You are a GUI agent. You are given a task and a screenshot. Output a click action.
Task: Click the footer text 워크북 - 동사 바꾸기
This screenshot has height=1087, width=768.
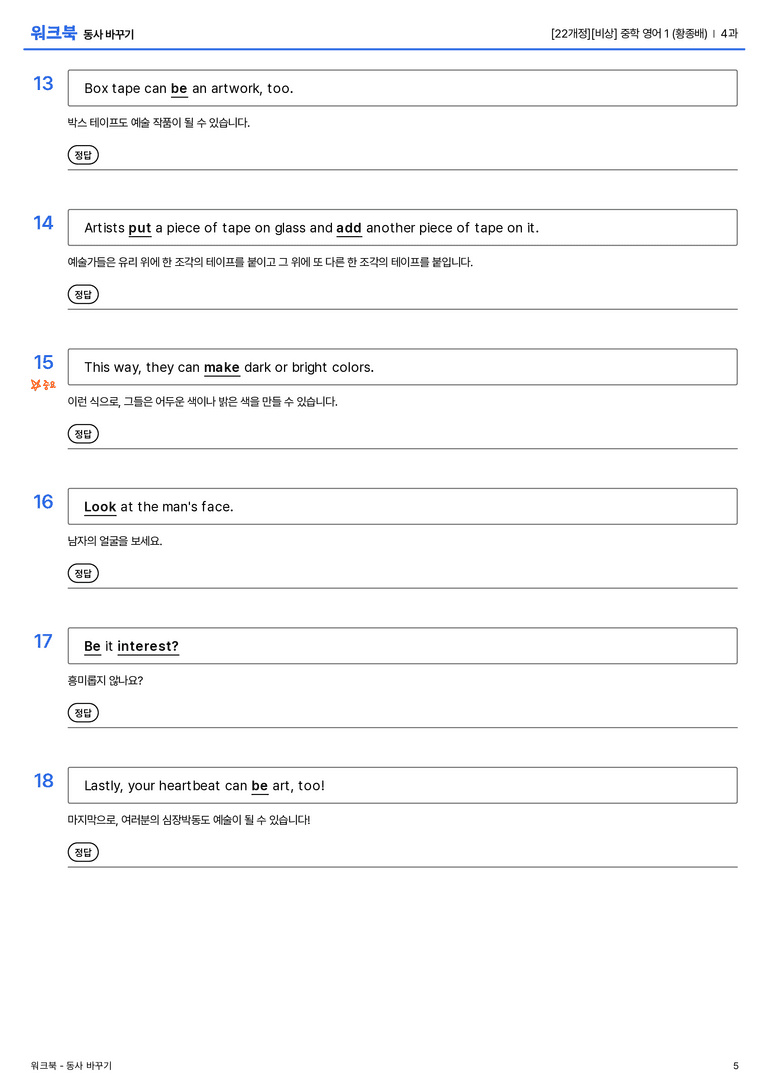point(71,1066)
